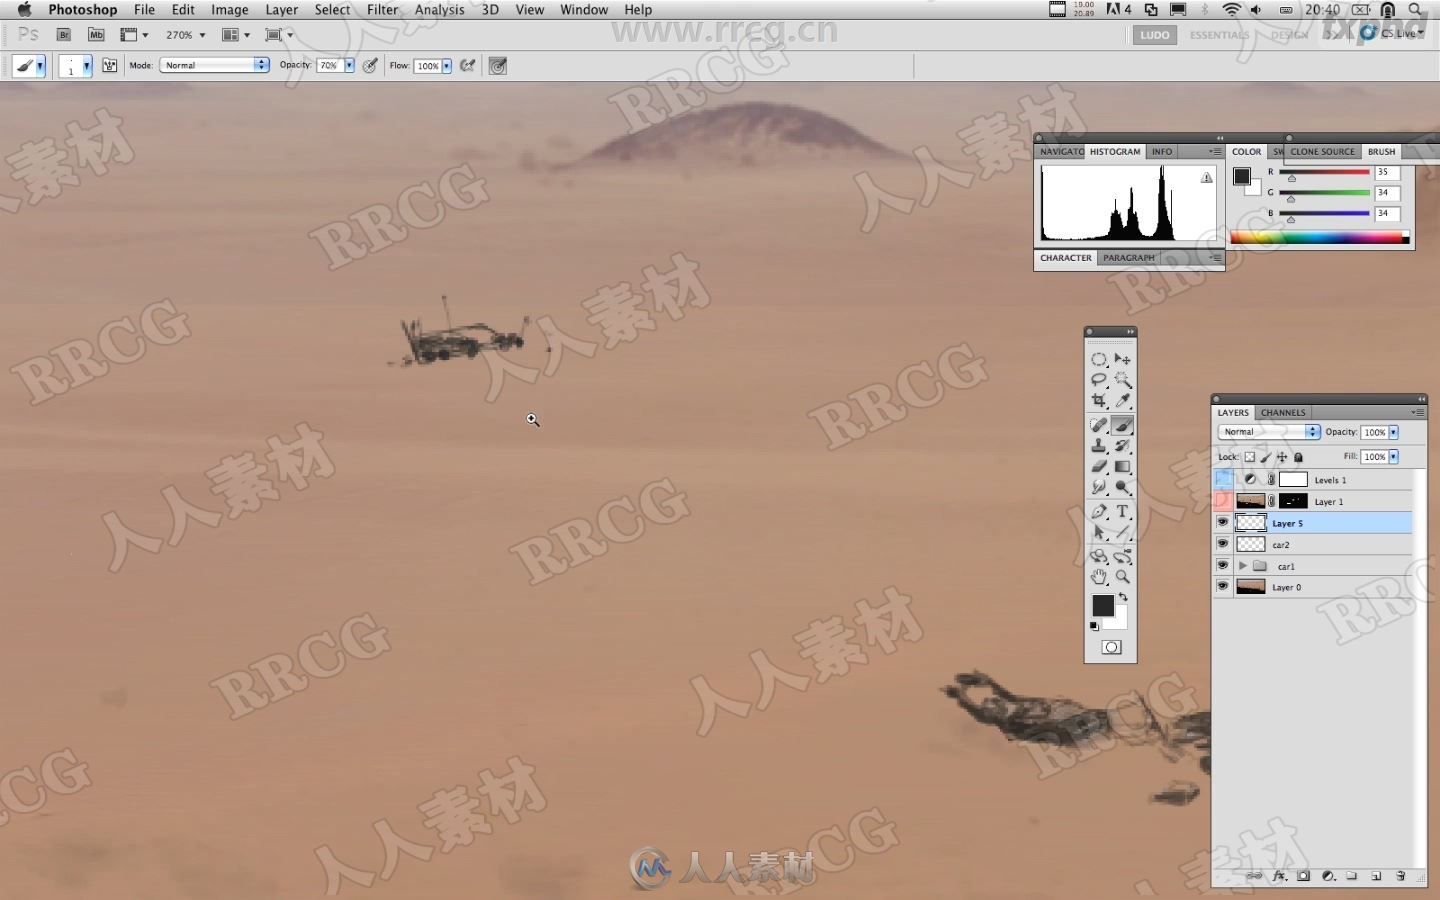This screenshot has height=900, width=1440.
Task: Open Flow slider dropdown
Action: coord(446,66)
